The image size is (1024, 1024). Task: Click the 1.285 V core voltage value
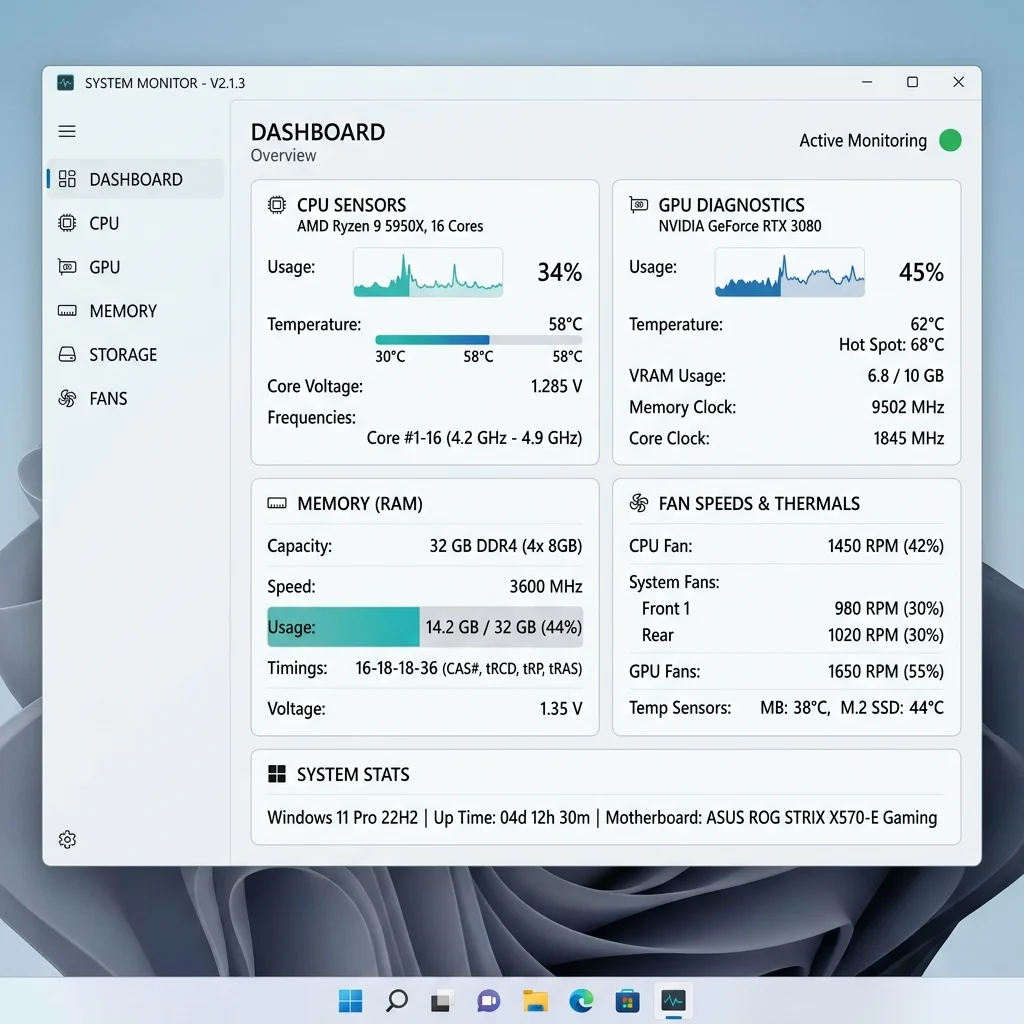(556, 386)
